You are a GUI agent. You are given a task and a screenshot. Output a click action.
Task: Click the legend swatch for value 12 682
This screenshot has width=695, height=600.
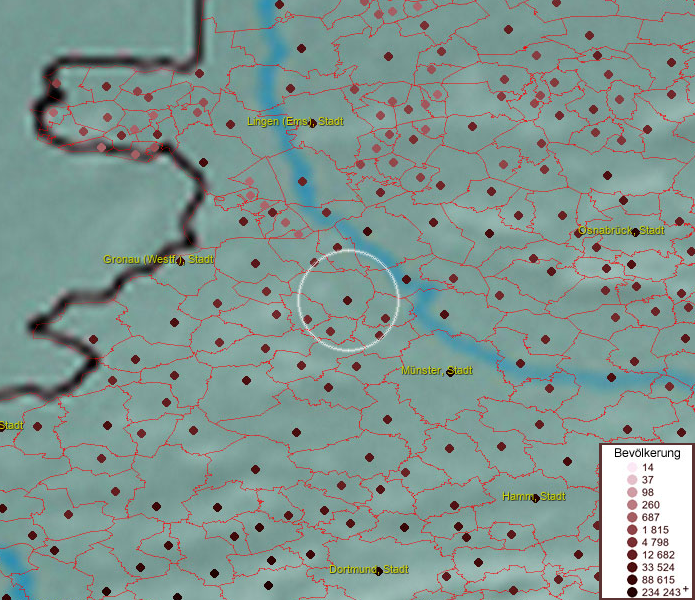pos(632,555)
